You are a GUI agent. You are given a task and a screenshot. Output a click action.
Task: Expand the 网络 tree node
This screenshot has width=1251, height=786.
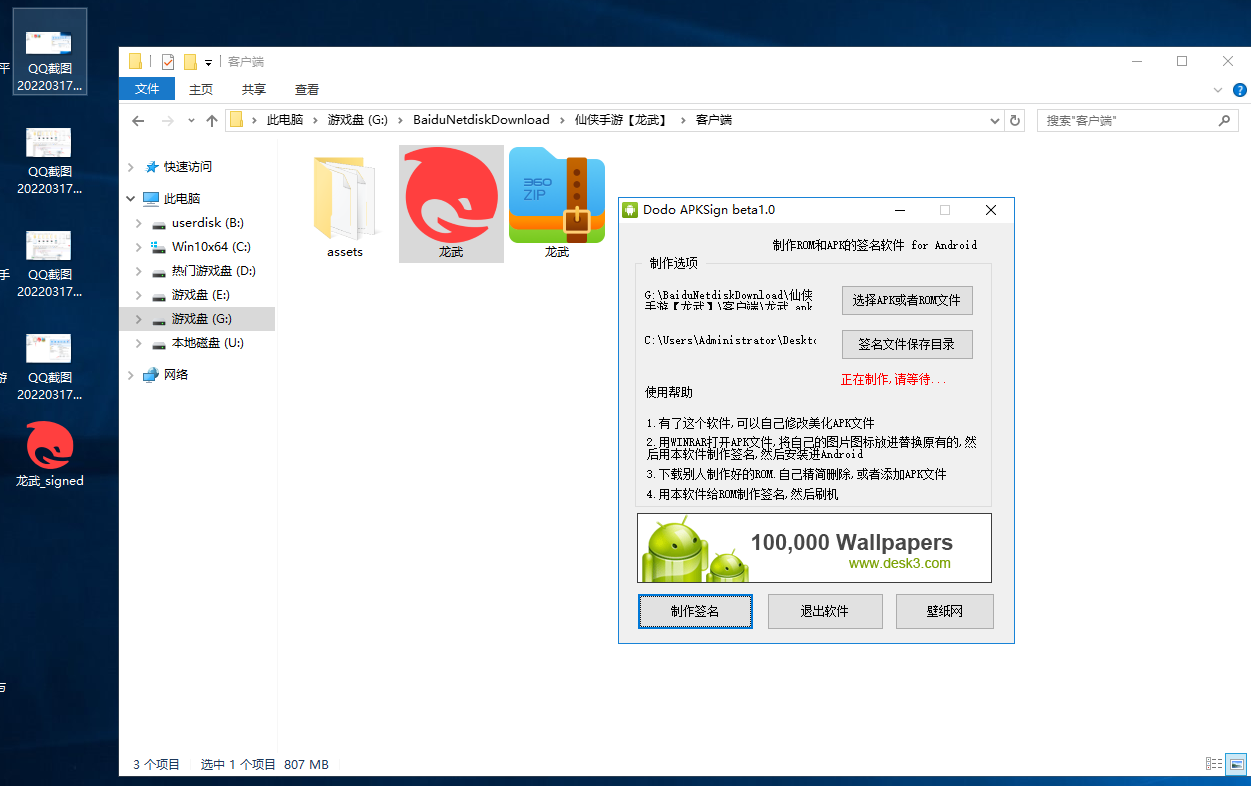131,375
